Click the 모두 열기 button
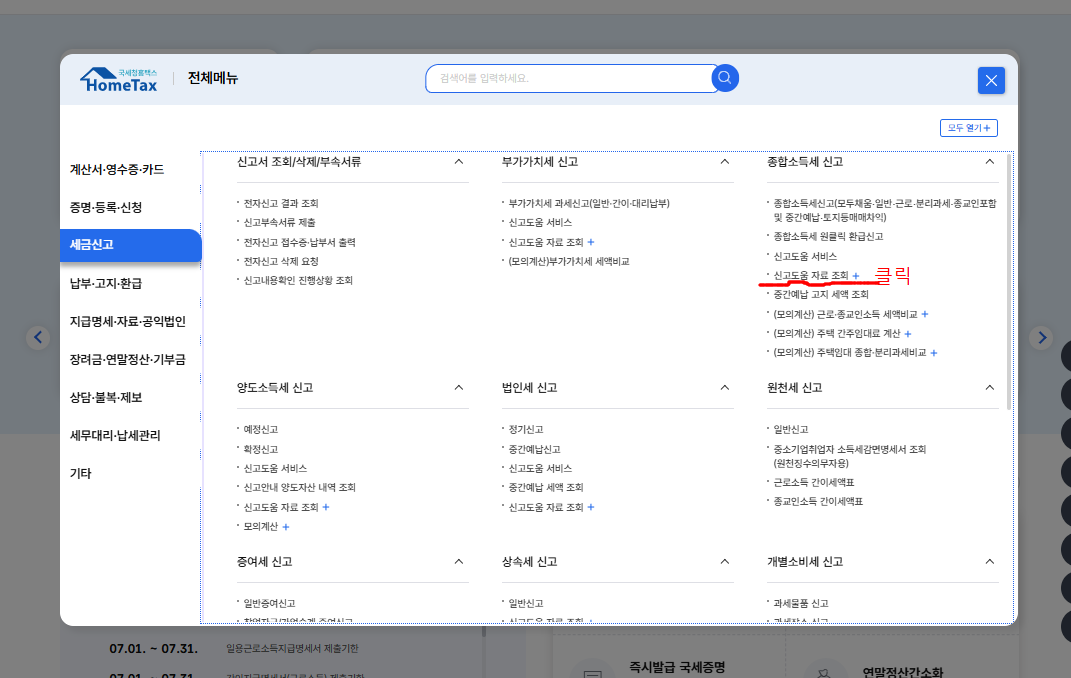Viewport: 1071px width, 678px height. pos(967,127)
